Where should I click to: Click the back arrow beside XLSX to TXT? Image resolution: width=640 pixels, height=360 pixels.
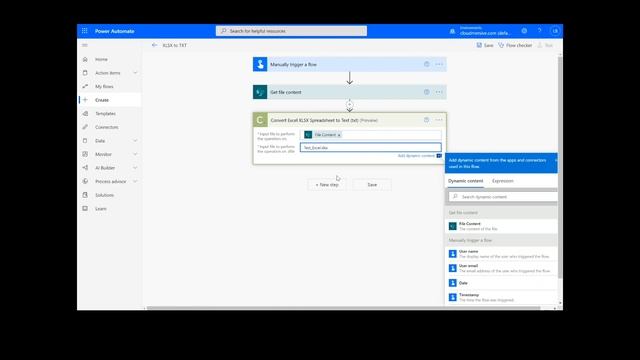point(154,45)
